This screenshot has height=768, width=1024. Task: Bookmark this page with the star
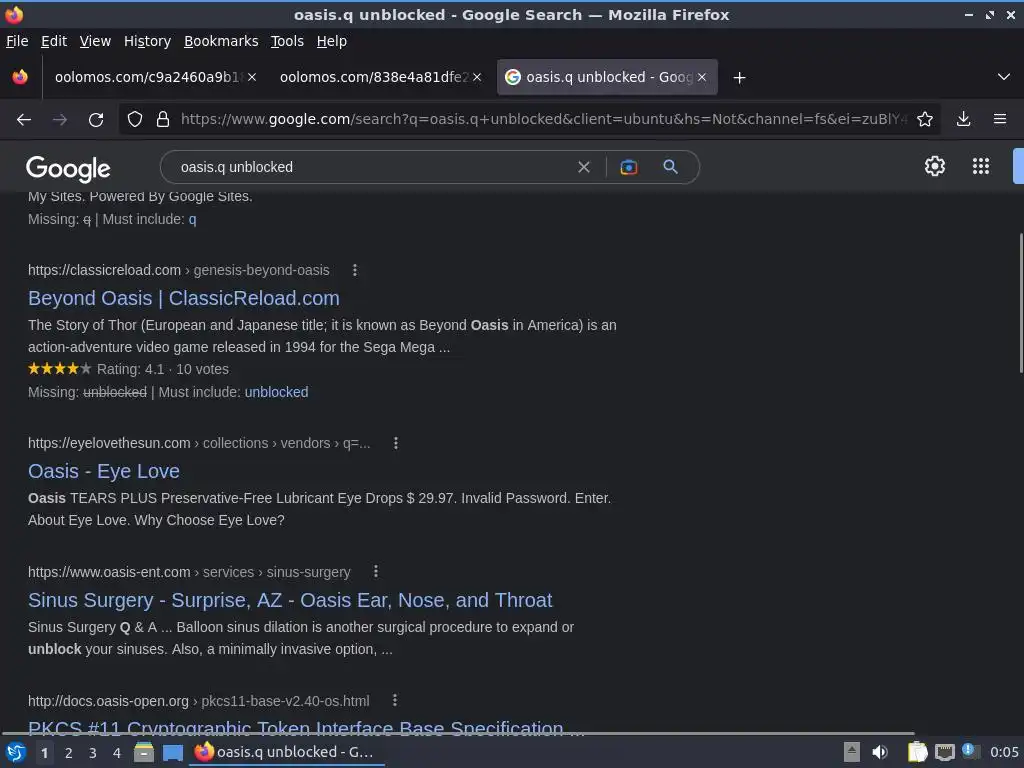click(x=925, y=119)
